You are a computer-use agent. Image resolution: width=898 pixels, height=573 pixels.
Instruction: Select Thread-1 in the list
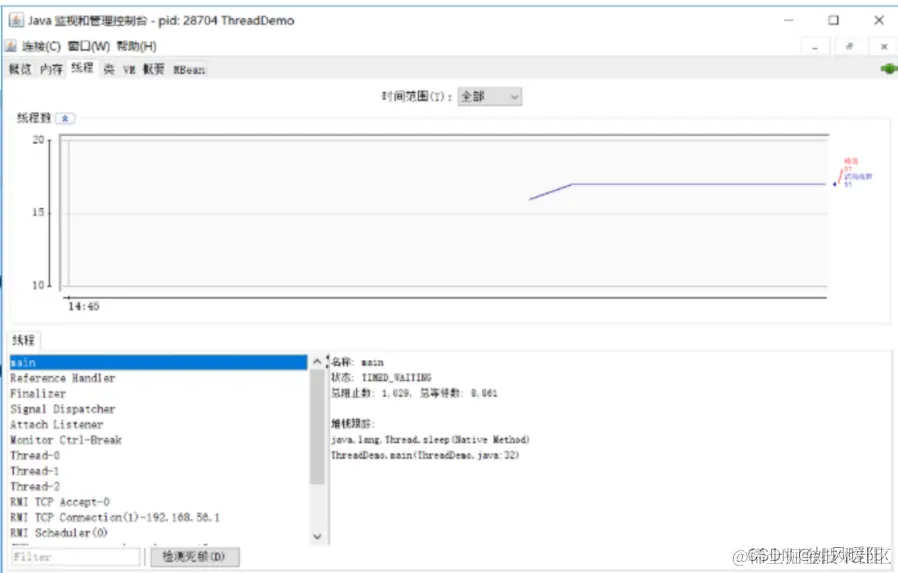tap(159, 471)
